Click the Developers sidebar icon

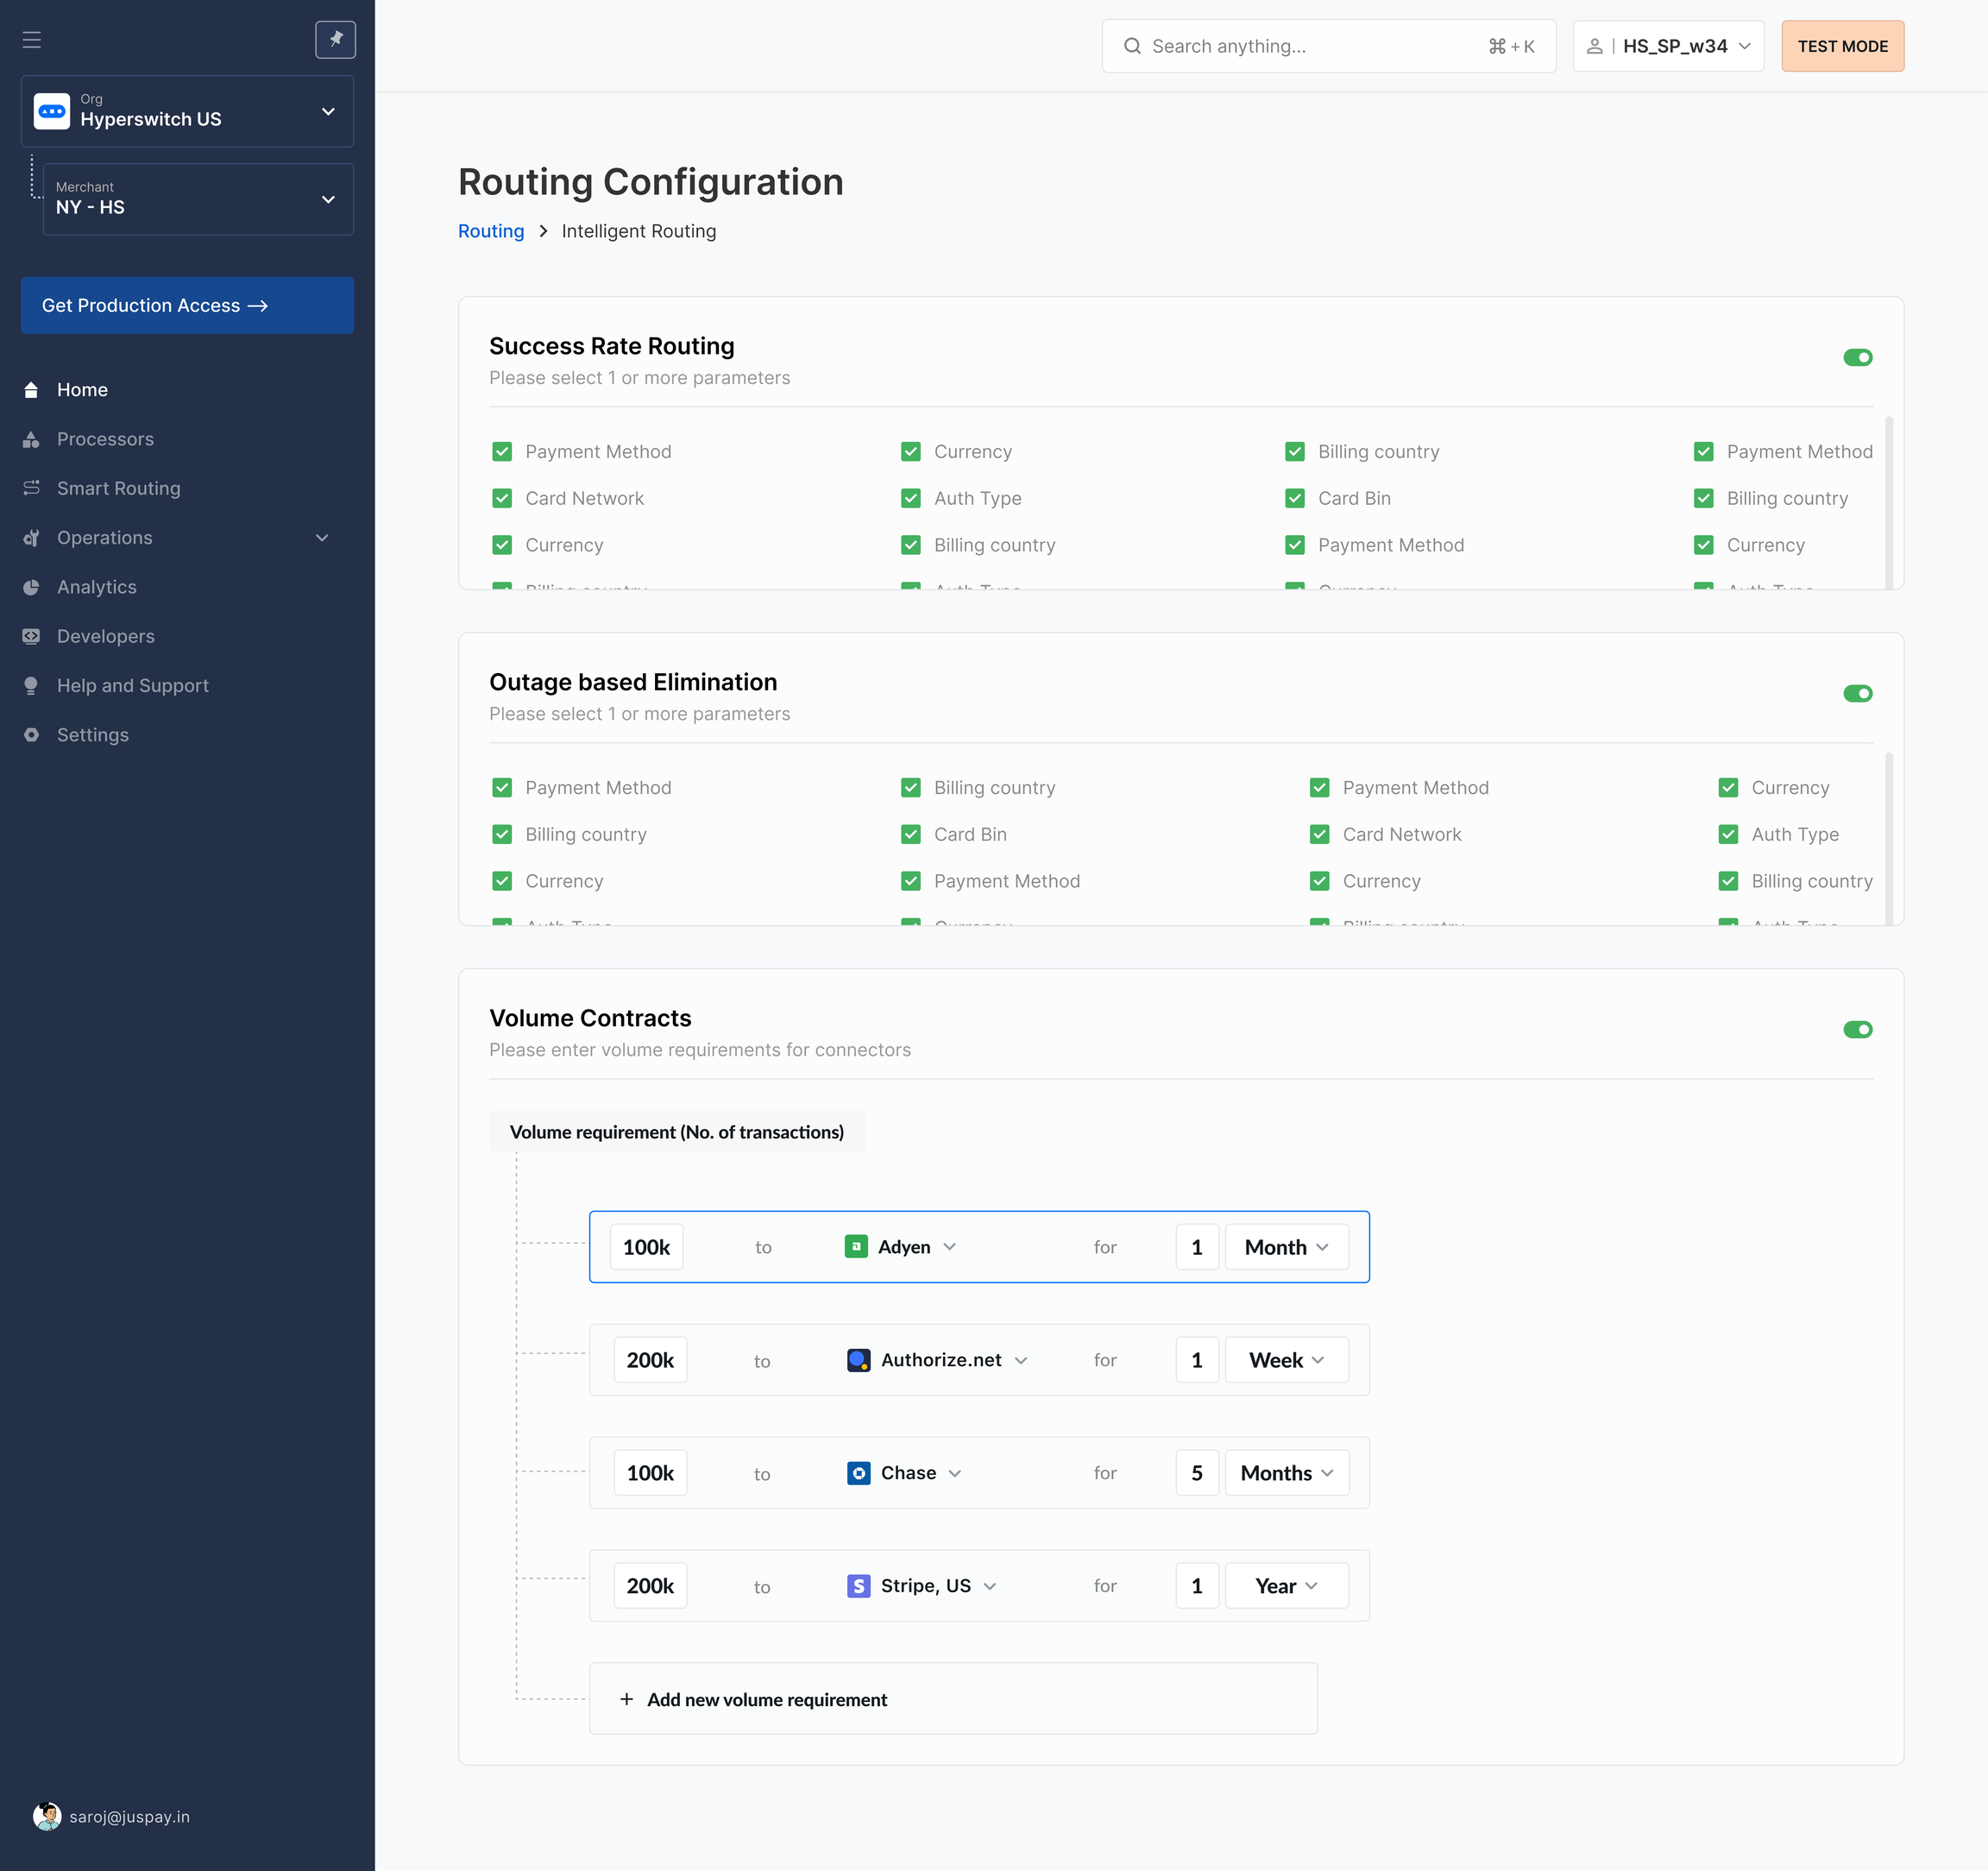31,636
